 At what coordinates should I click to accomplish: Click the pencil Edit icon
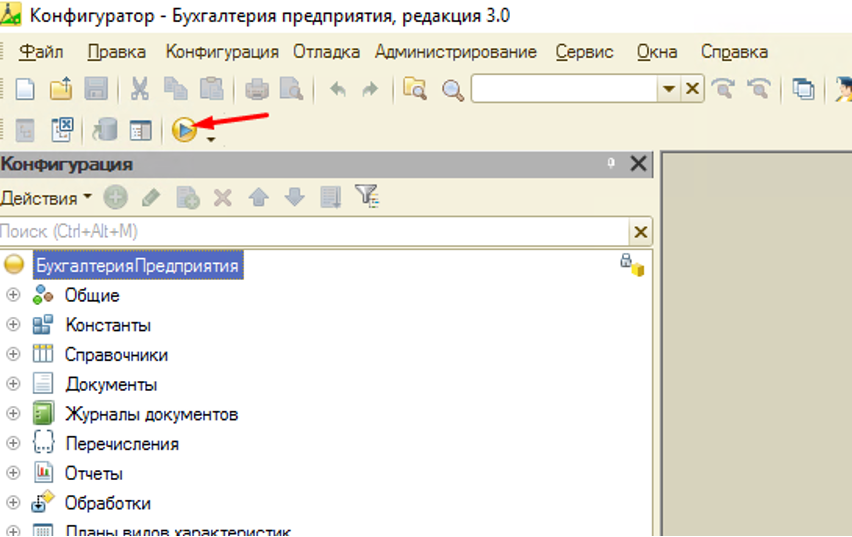(x=151, y=197)
